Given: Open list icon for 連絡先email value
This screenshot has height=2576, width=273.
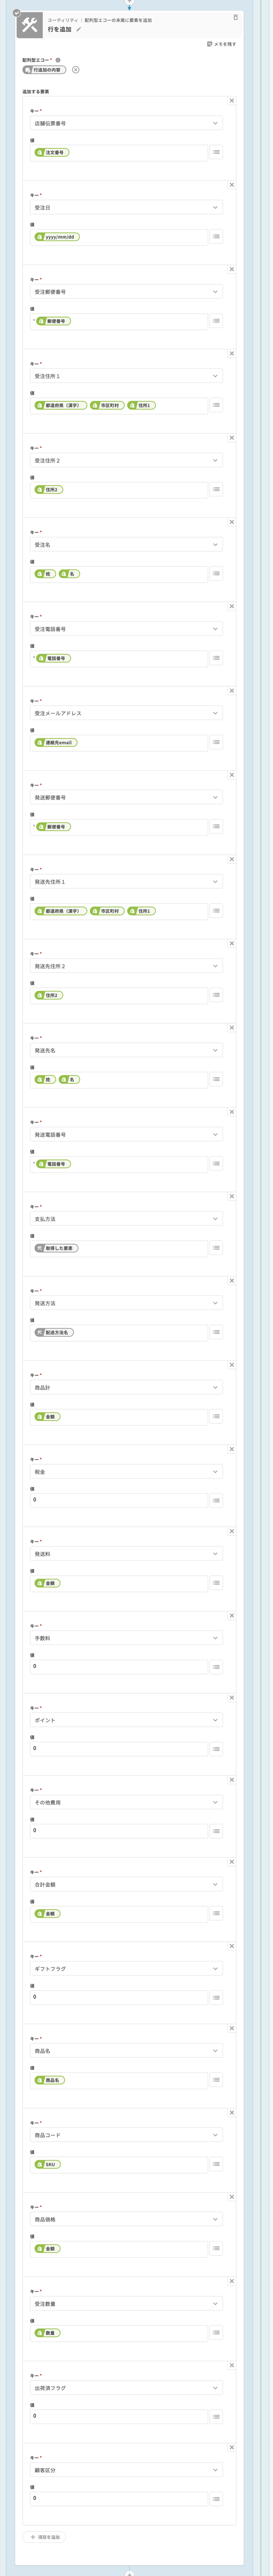Looking at the screenshot, I should pos(216,742).
